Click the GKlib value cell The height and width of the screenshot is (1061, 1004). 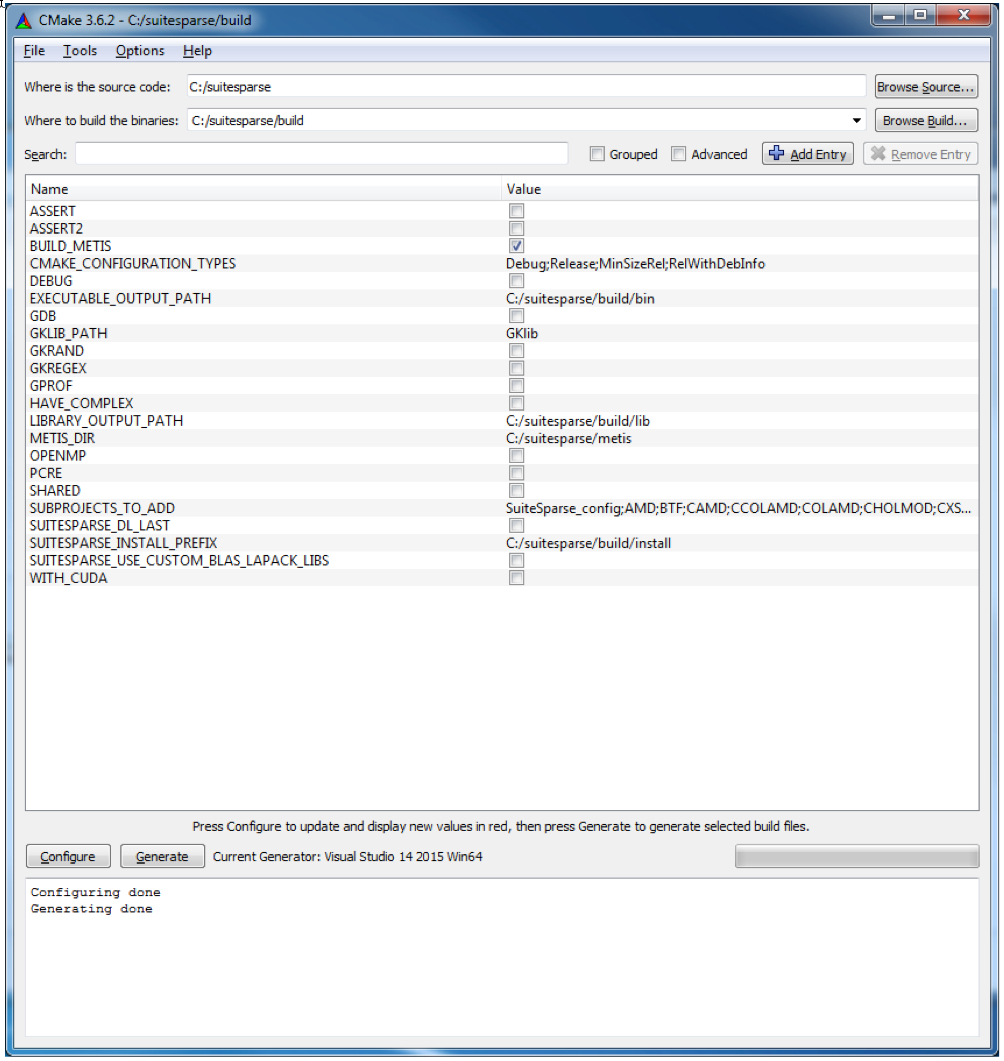point(523,334)
